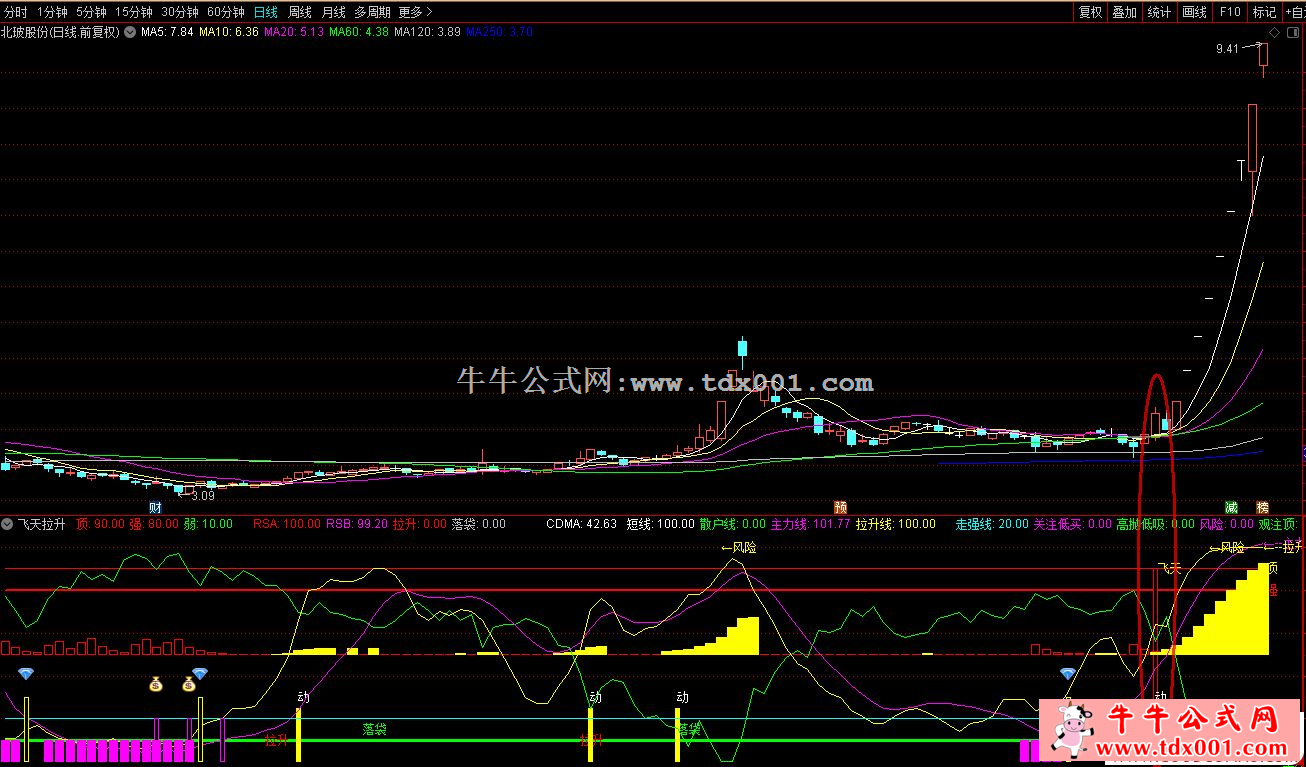This screenshot has width=1306, height=767.
Task: Click the MA20: 5.13 label
Action: tap(294, 32)
